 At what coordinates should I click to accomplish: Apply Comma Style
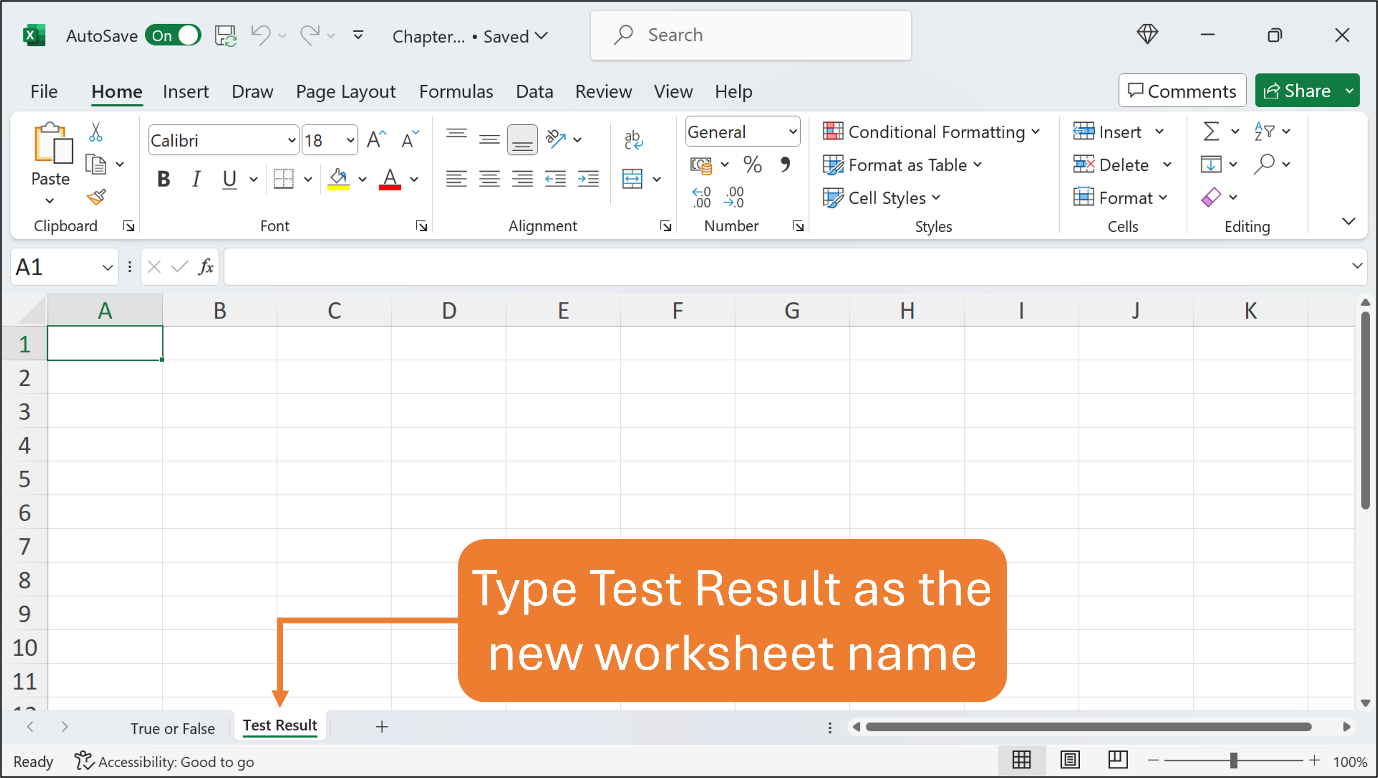[785, 164]
